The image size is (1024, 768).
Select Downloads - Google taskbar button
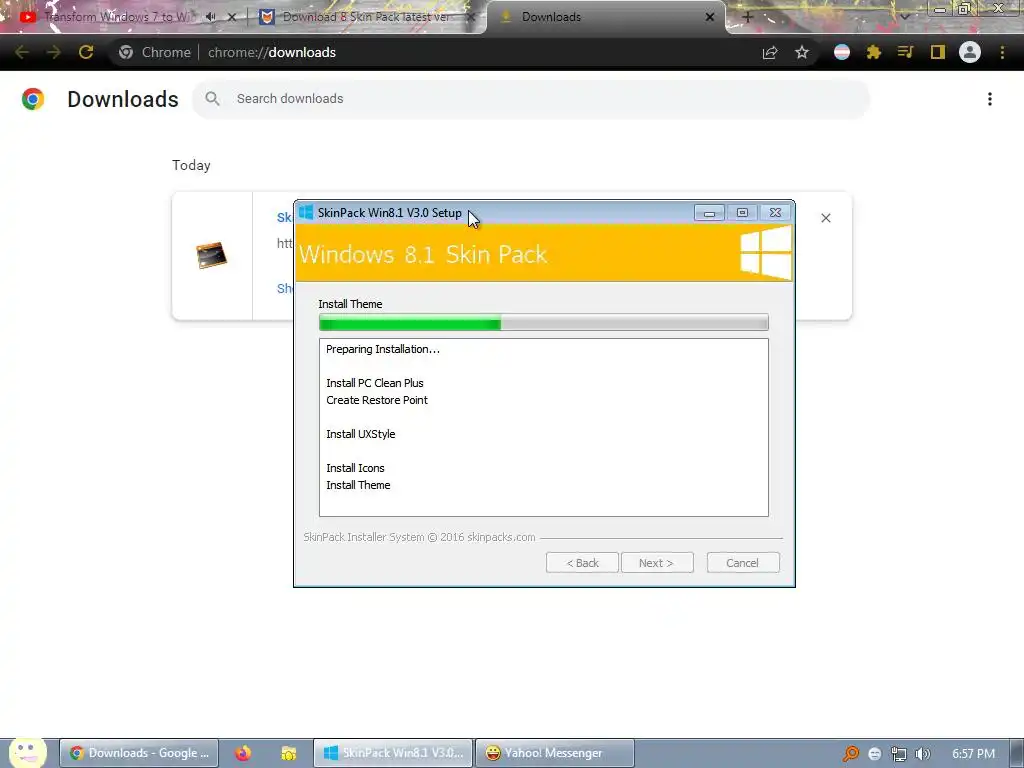pos(139,753)
